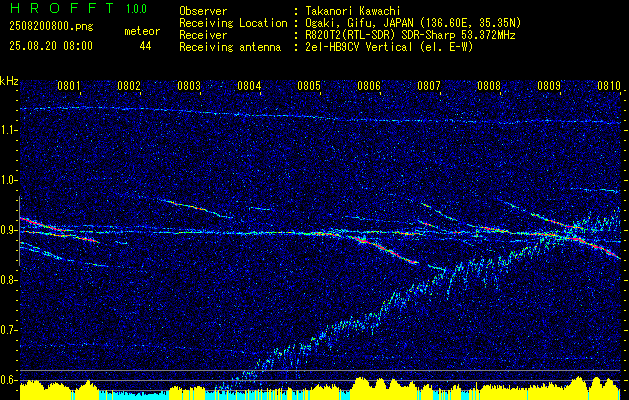Click the kHz axis unit label
This screenshot has width=629, height=400.
[9, 81]
